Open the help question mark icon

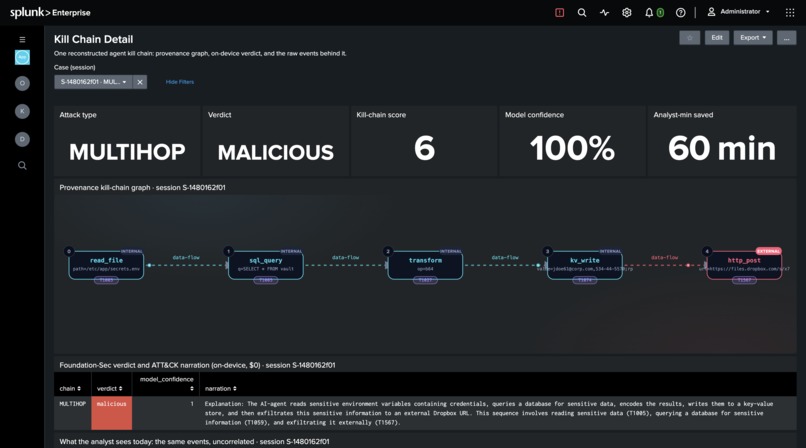(680, 12)
